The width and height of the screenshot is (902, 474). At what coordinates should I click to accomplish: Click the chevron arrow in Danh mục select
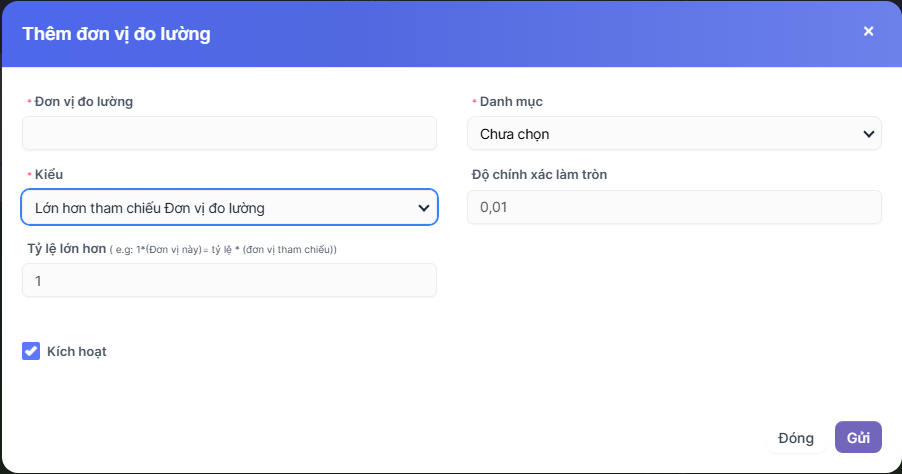tap(868, 133)
